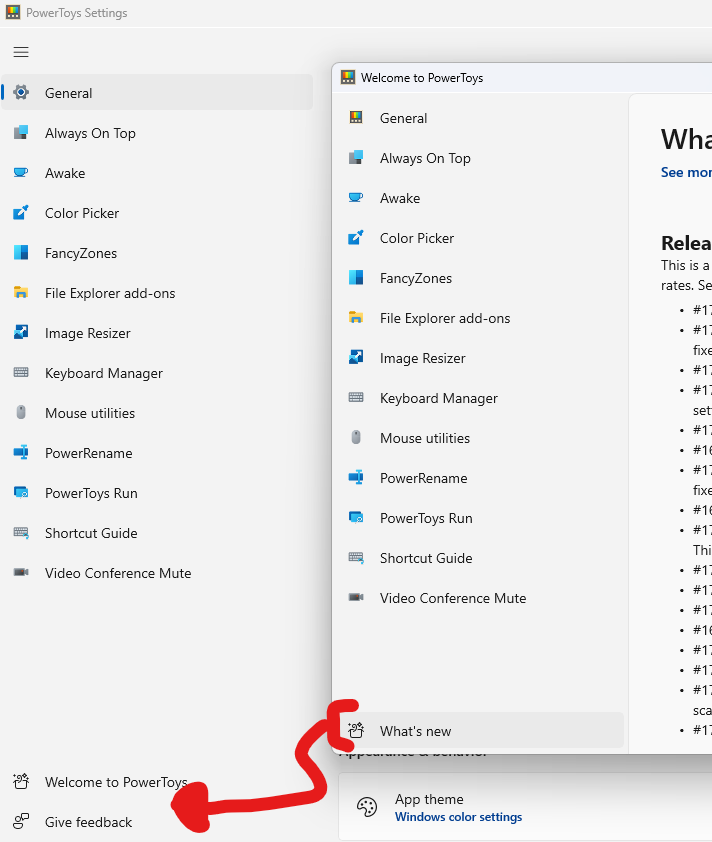
Task: Click Awake cup icon in Settings sidebar
Action: [x=21, y=172]
